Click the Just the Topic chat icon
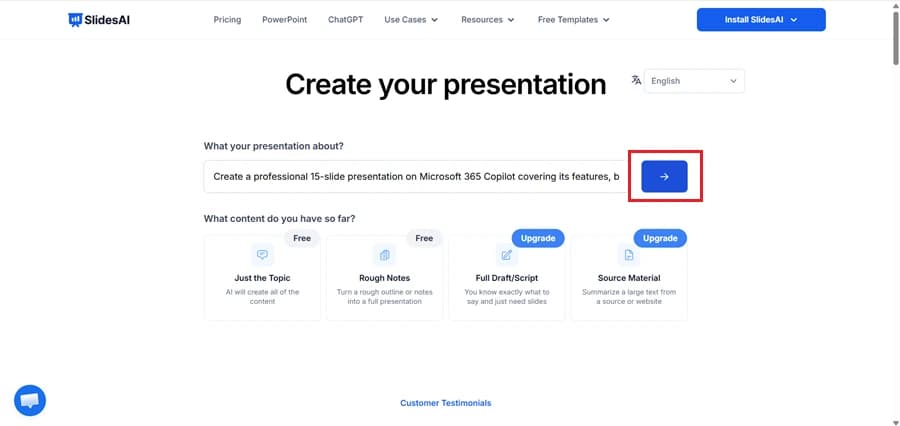 [262, 255]
